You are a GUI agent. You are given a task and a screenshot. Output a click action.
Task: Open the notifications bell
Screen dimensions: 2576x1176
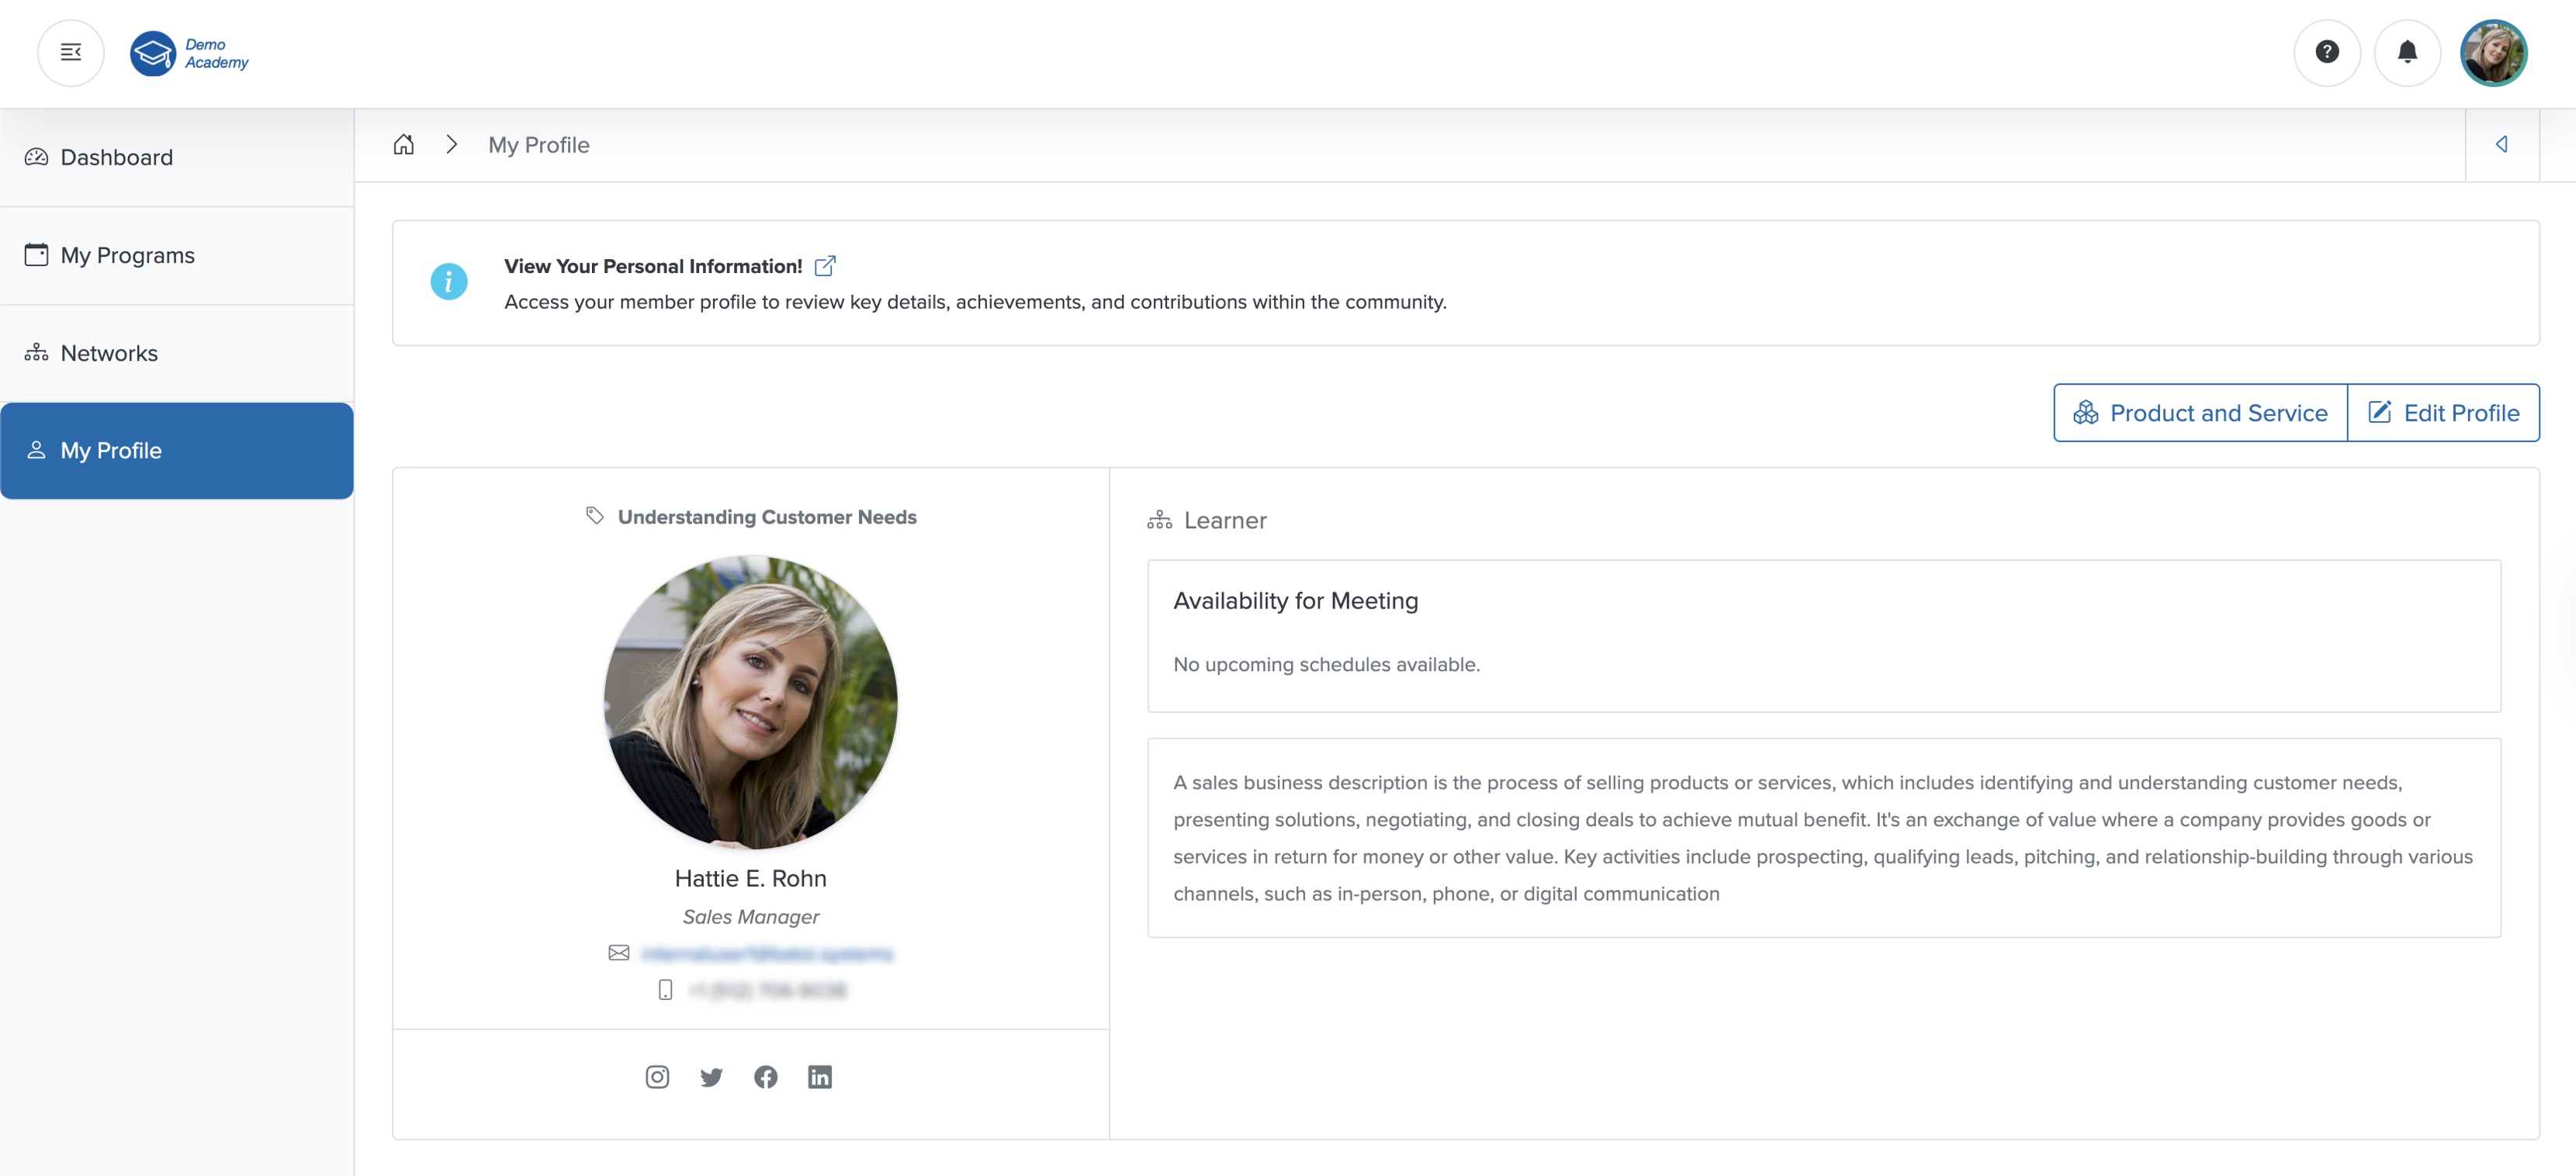2408,52
